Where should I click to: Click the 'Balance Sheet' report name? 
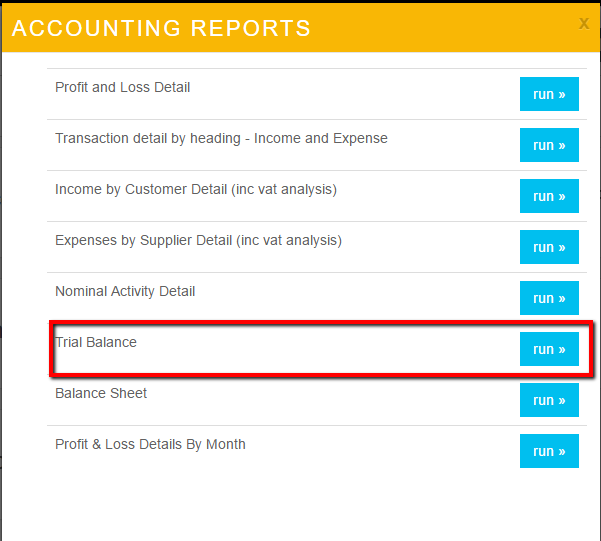pos(101,393)
